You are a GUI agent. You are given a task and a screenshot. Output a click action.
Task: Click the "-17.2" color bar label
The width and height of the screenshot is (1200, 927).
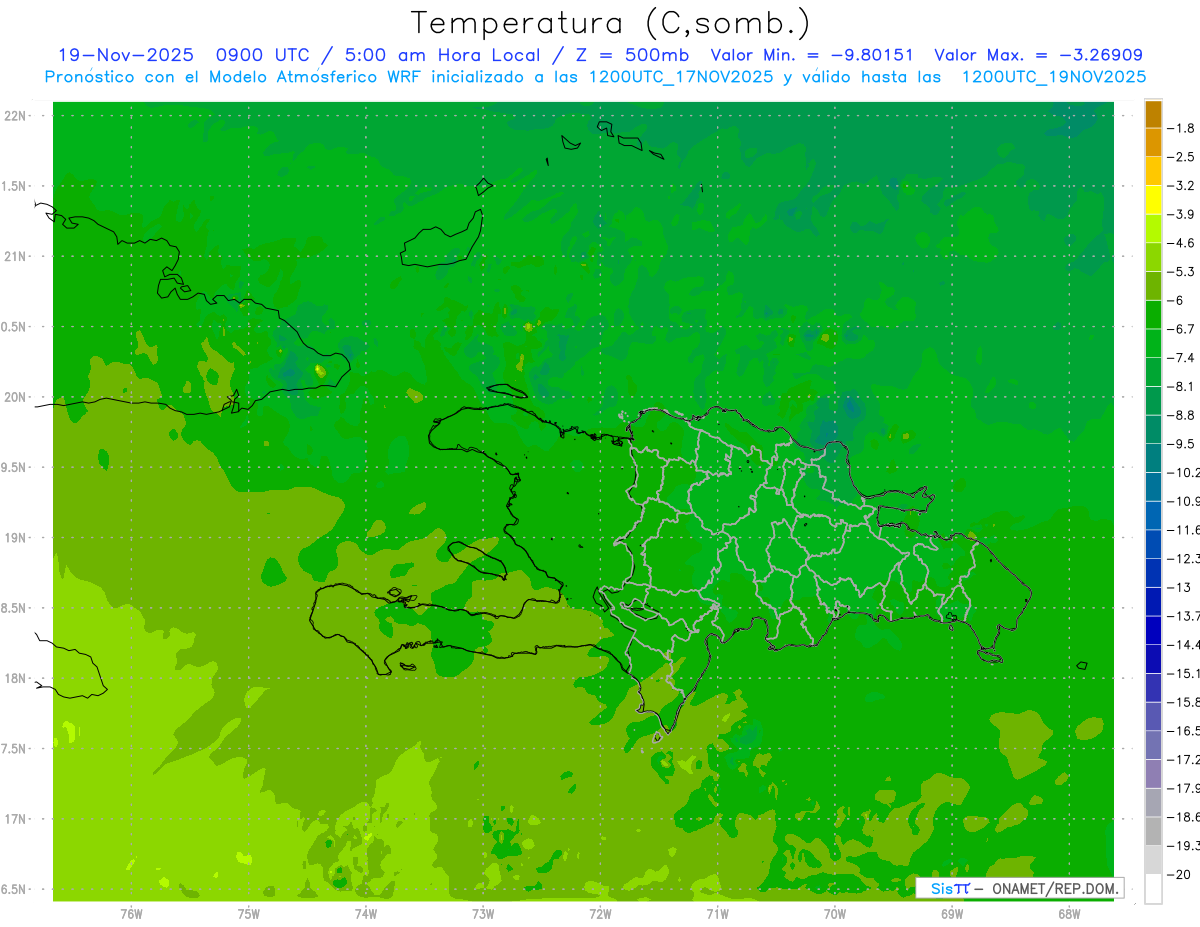click(1184, 760)
